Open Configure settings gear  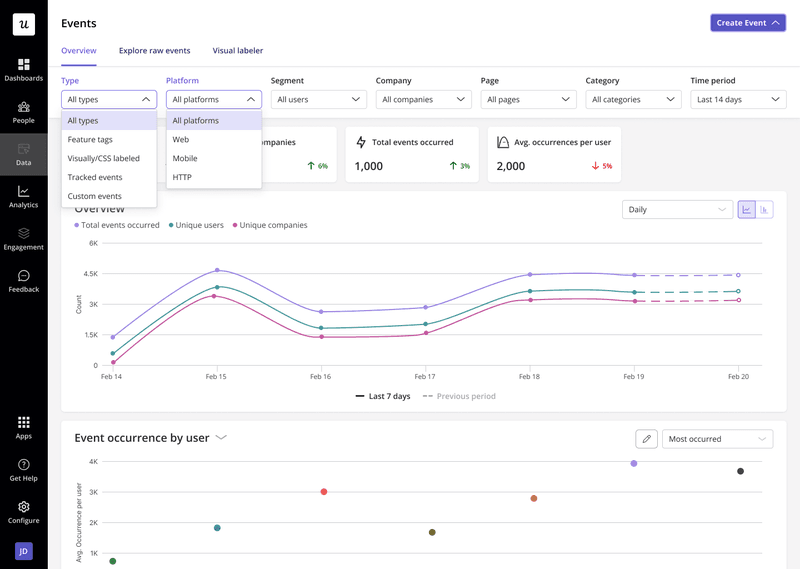[x=23, y=511]
